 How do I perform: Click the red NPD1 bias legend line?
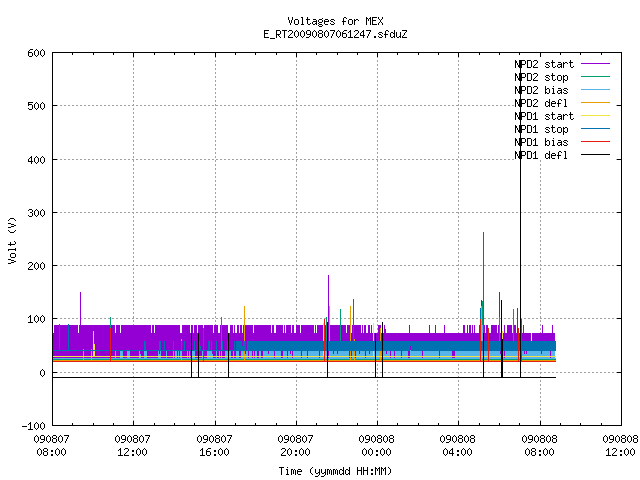[x=595, y=142]
